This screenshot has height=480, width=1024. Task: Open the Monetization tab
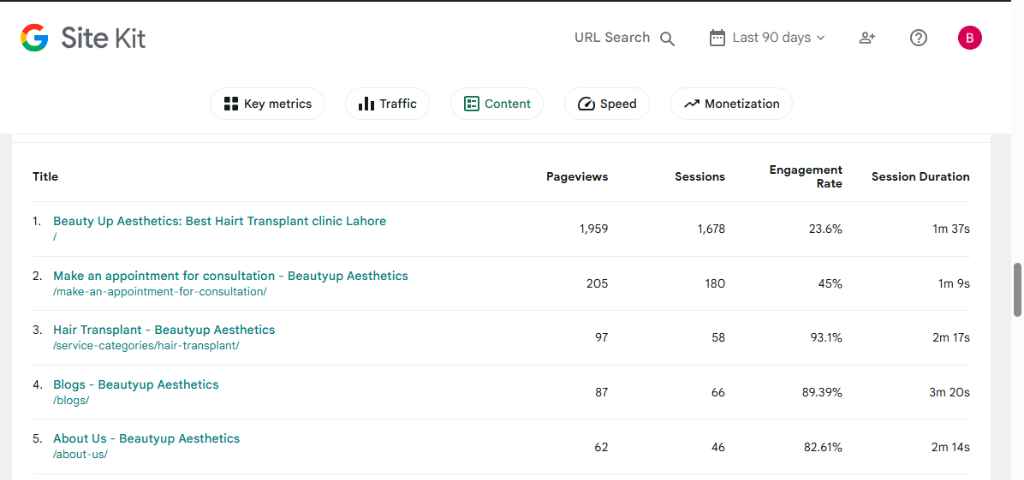click(731, 104)
